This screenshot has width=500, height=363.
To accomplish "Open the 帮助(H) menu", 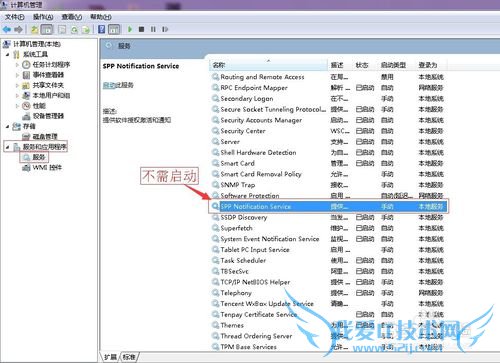I will click(101, 17).
